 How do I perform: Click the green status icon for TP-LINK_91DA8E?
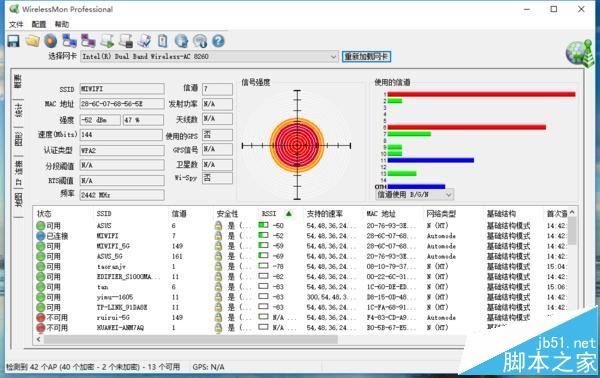(x=41, y=308)
